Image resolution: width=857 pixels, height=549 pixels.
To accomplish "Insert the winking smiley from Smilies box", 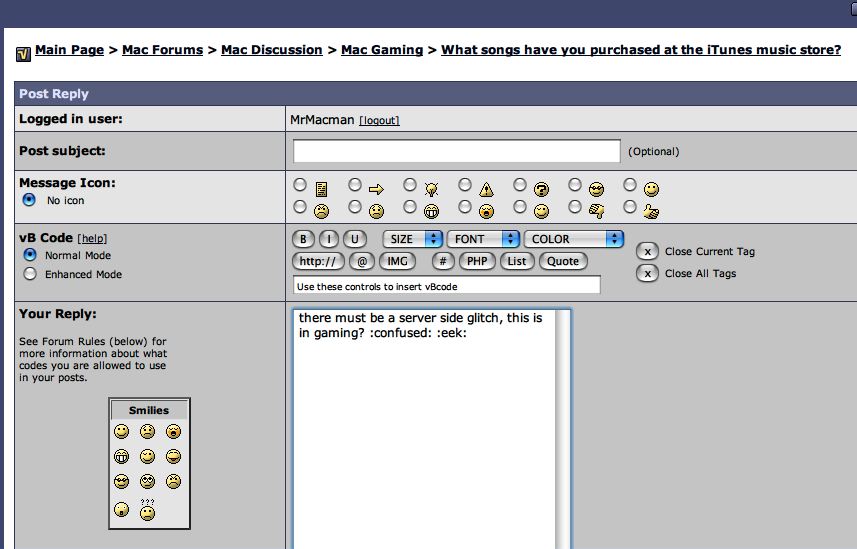I will 147,456.
